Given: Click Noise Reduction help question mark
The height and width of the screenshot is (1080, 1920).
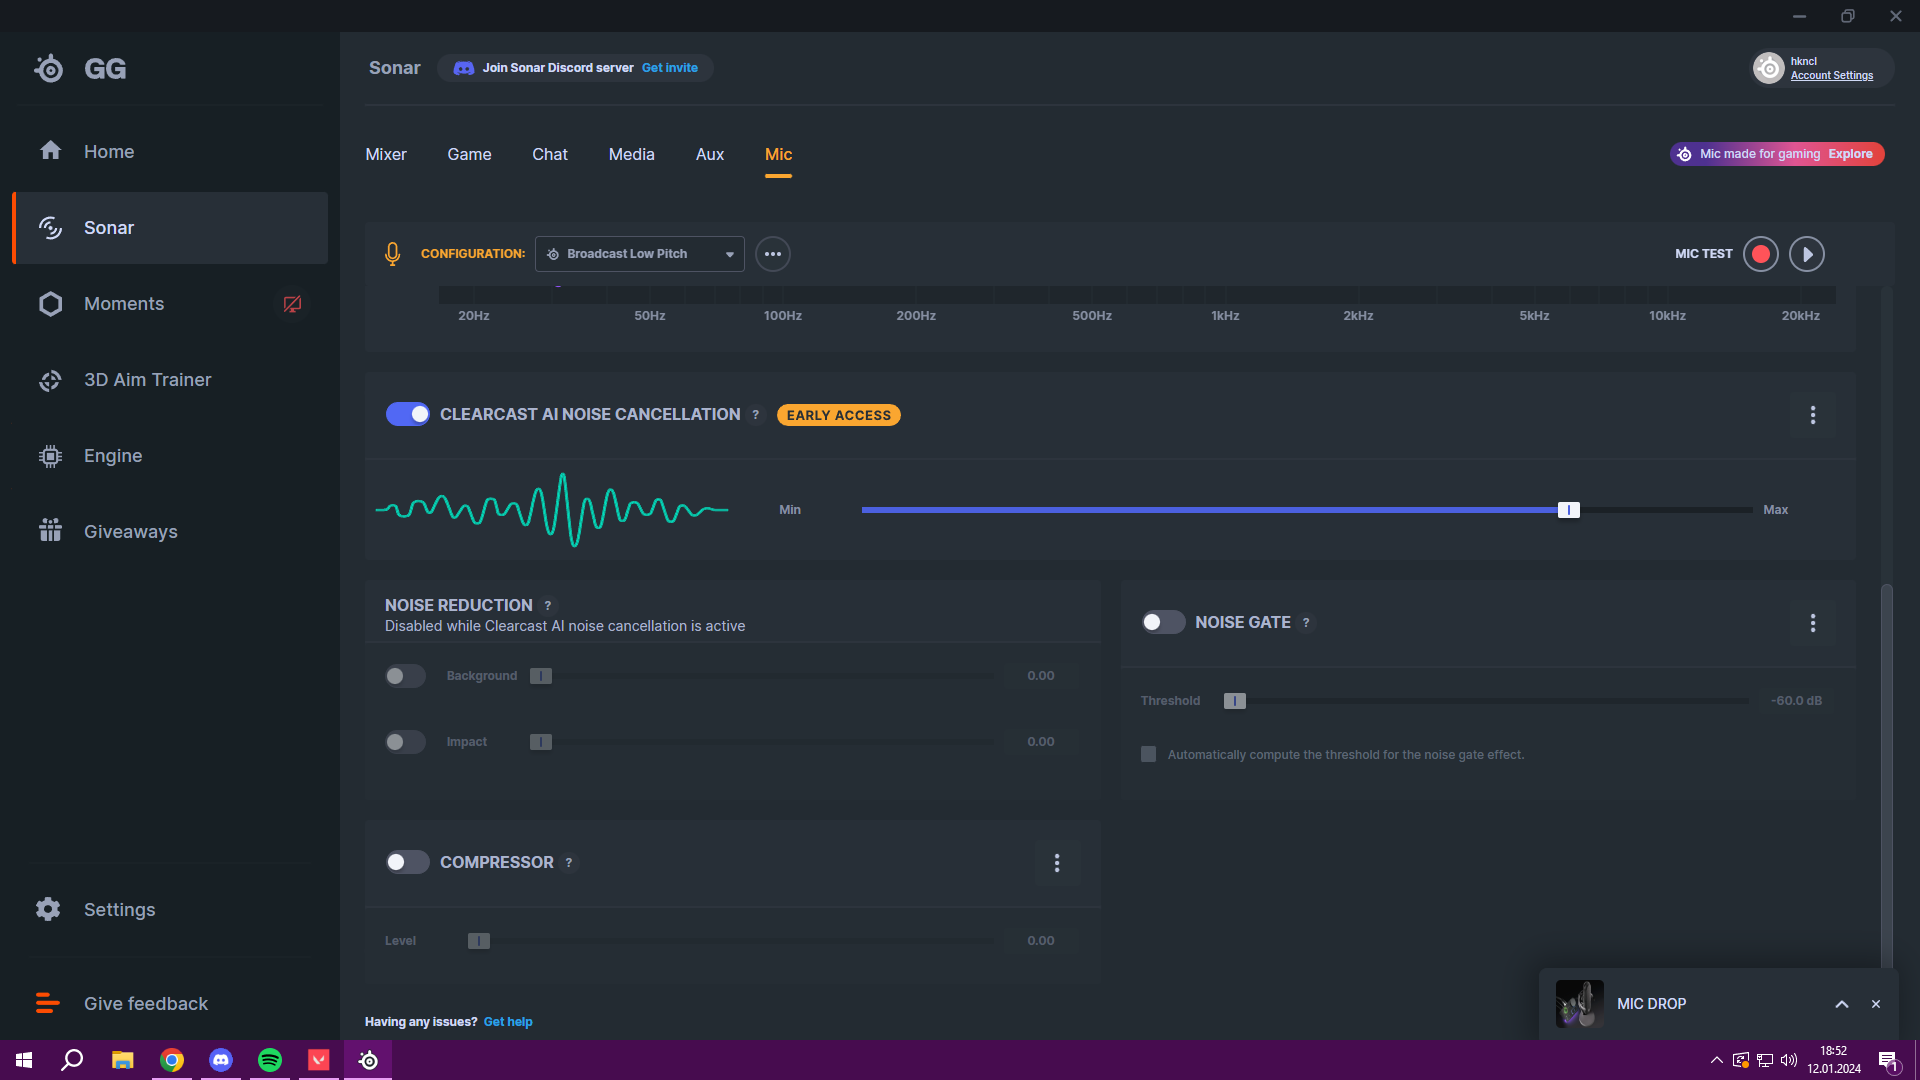Looking at the screenshot, I should click(547, 606).
